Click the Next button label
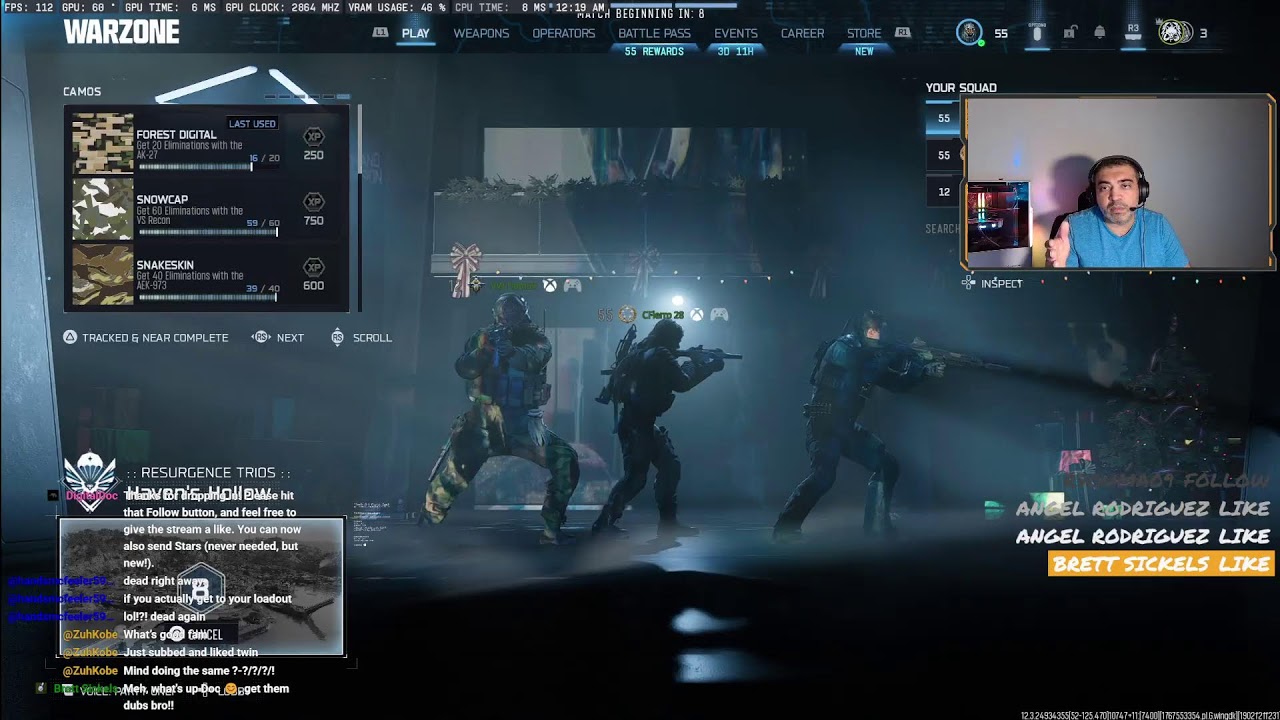 click(290, 338)
